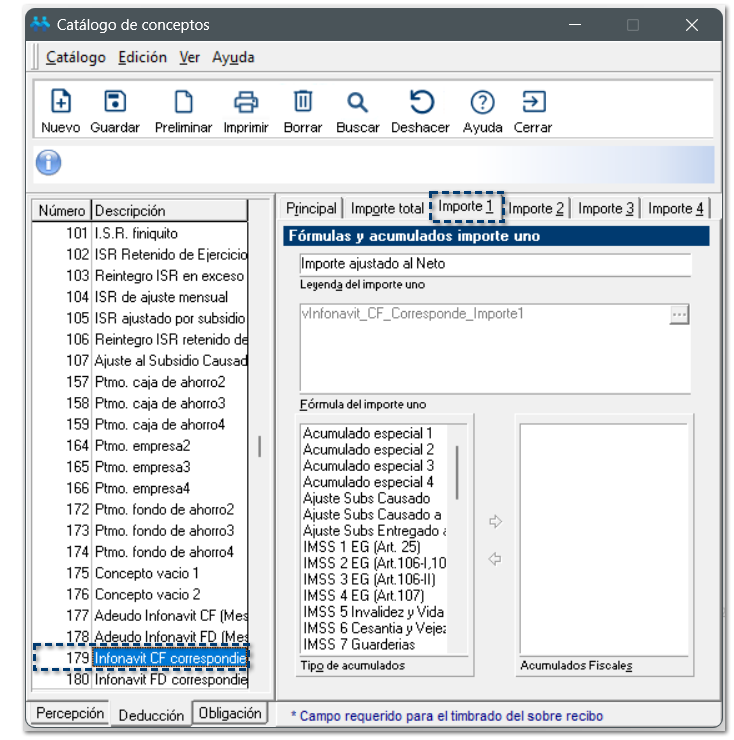The width and height of the screenshot is (734, 740).
Task: Move accumulated item with right arrow
Action: [494, 521]
